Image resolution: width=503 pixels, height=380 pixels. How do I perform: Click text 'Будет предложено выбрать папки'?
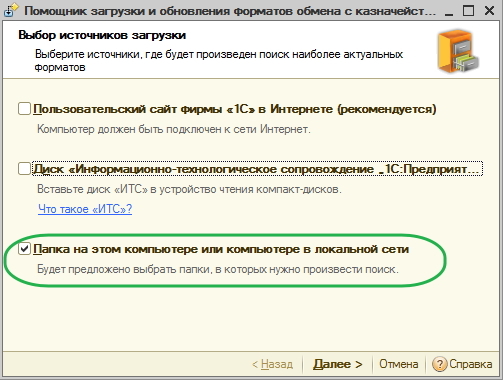124,269
